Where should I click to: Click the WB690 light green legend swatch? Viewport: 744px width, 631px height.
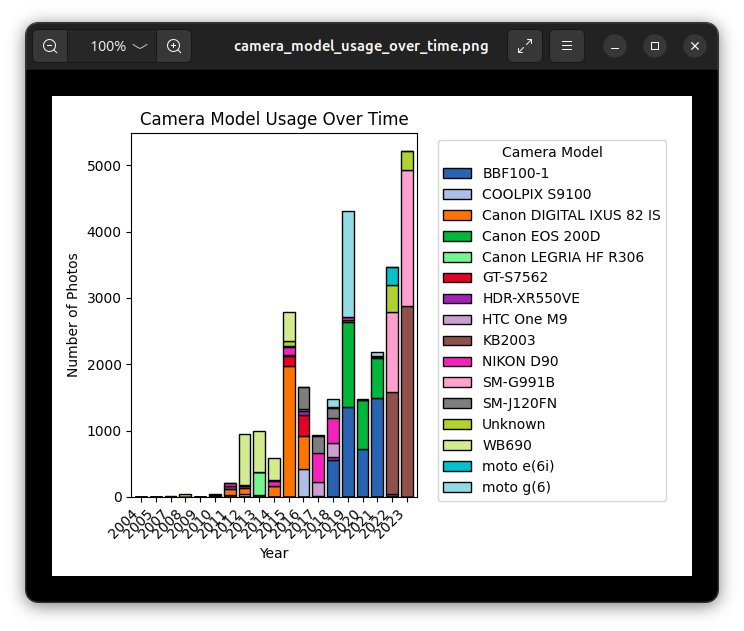tap(457, 445)
